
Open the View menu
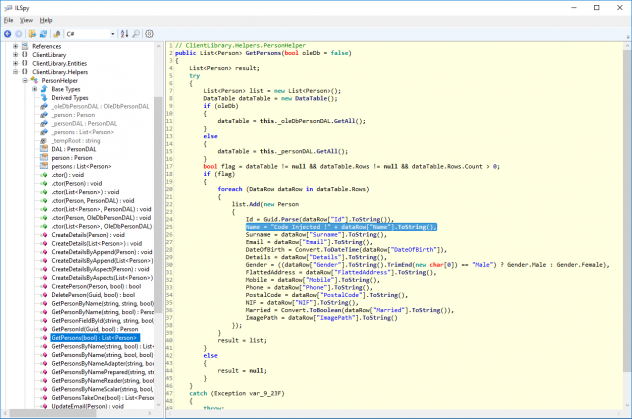pos(26,20)
